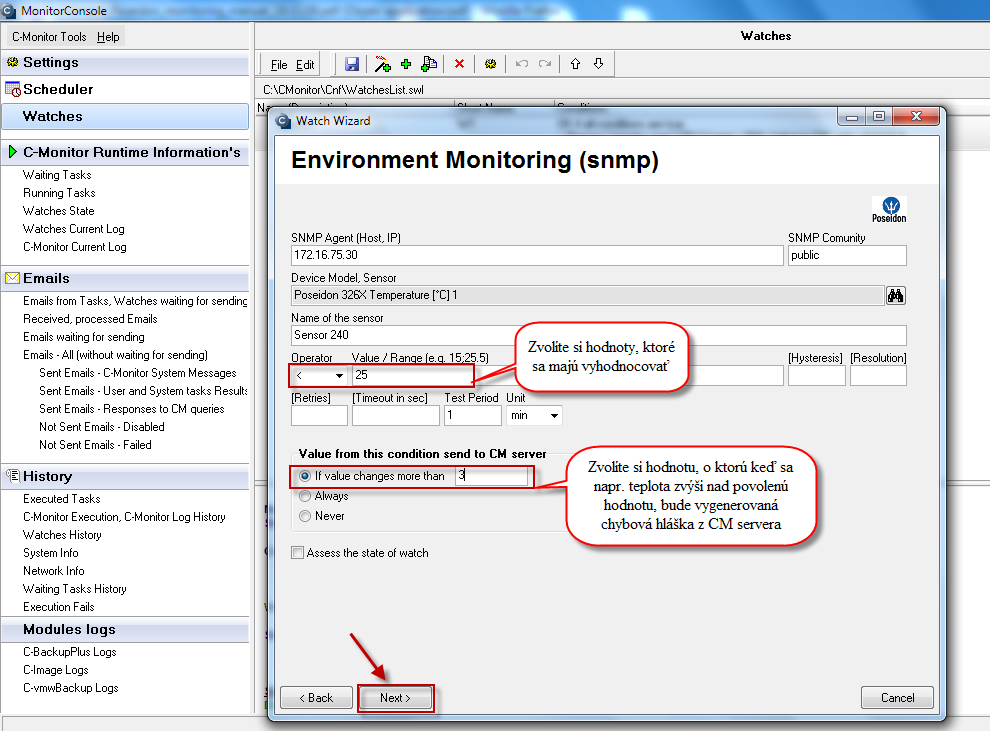Click the SNMP Agent host IP field
Screen dimensions: 990x731
coord(537,255)
